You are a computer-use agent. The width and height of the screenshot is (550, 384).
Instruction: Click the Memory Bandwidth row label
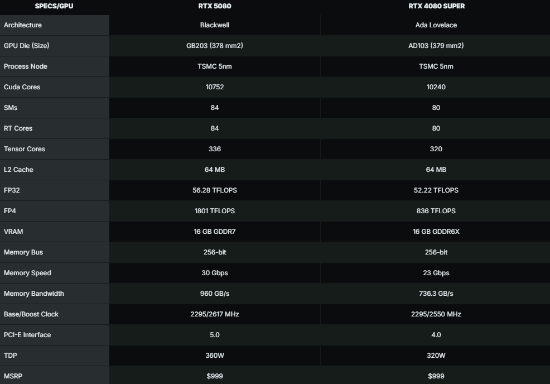coord(34,294)
